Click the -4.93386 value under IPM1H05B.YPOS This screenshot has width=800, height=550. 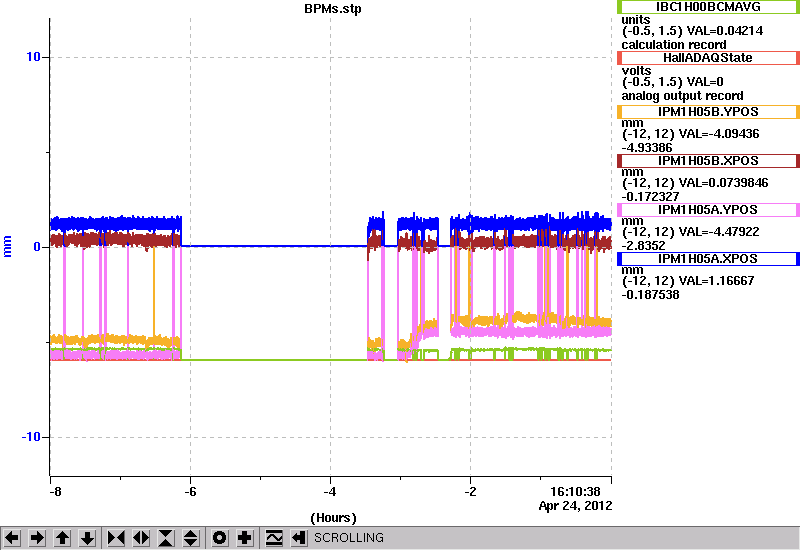pyautogui.click(x=647, y=148)
